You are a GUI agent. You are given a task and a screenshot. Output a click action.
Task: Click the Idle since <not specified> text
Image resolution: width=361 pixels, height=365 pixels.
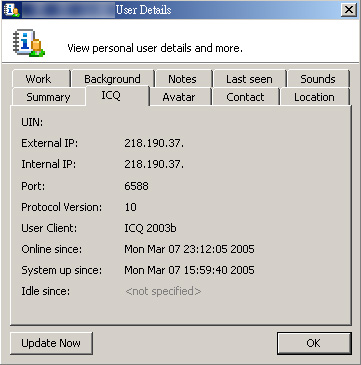pos(163,291)
